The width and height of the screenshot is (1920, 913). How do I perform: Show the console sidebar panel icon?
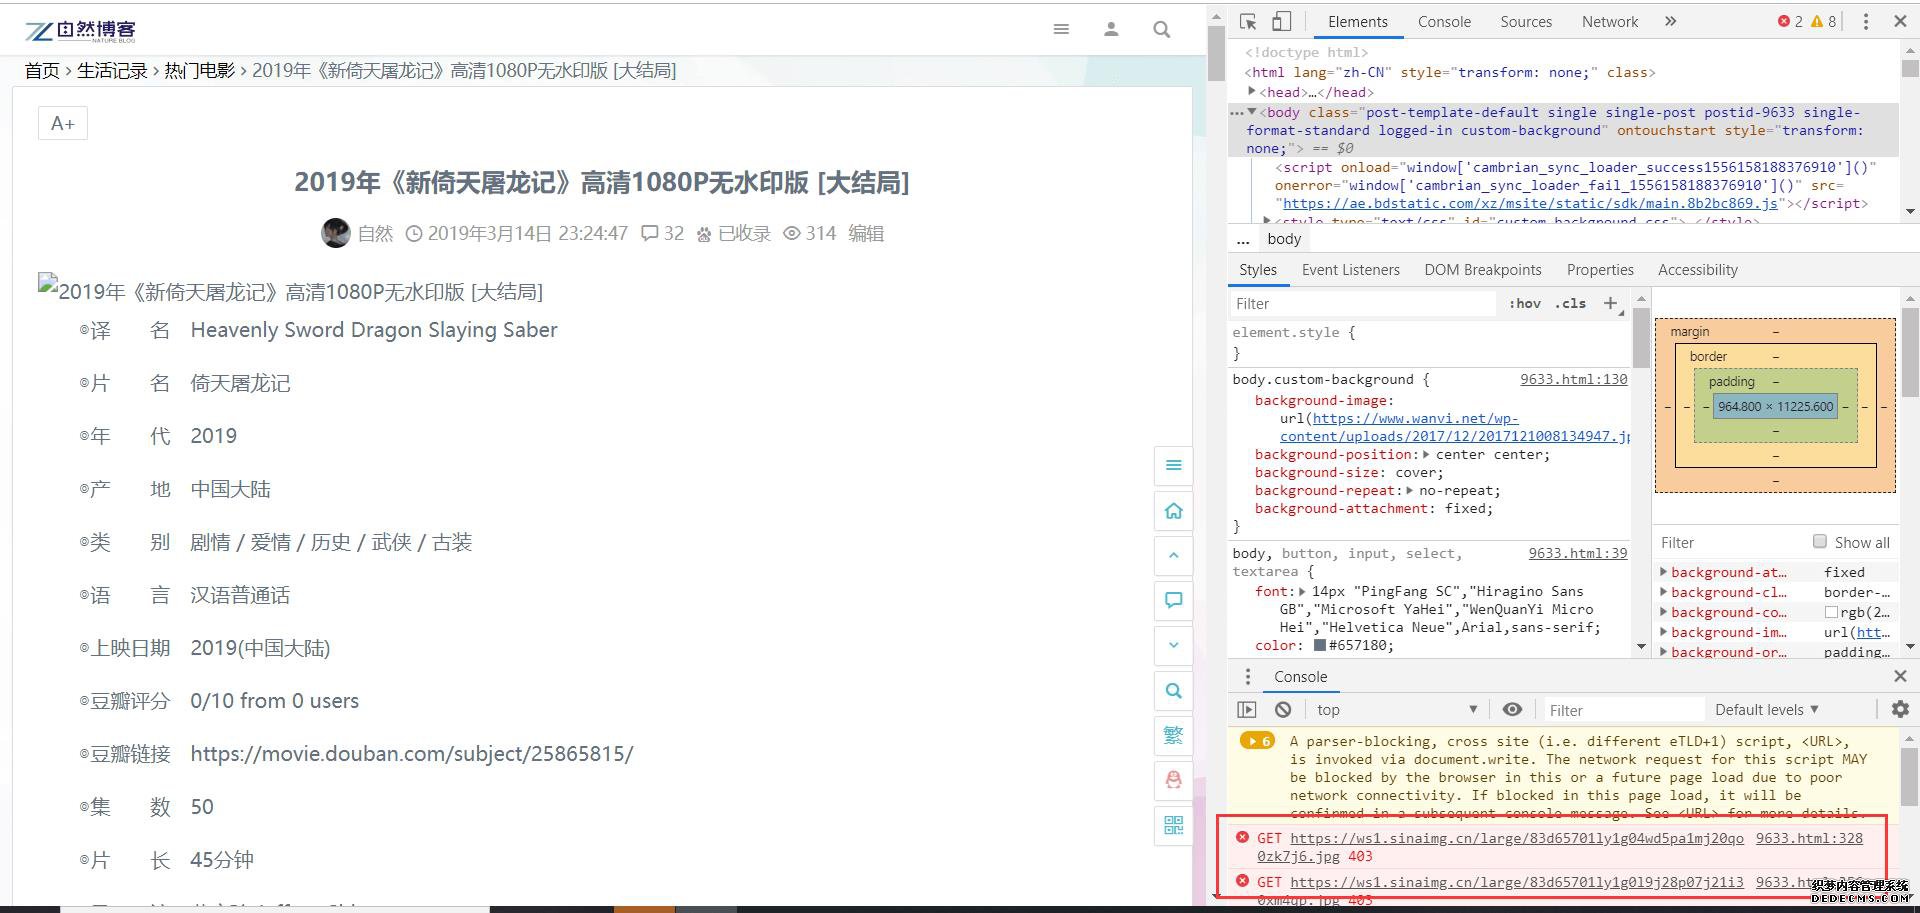tap(1247, 709)
